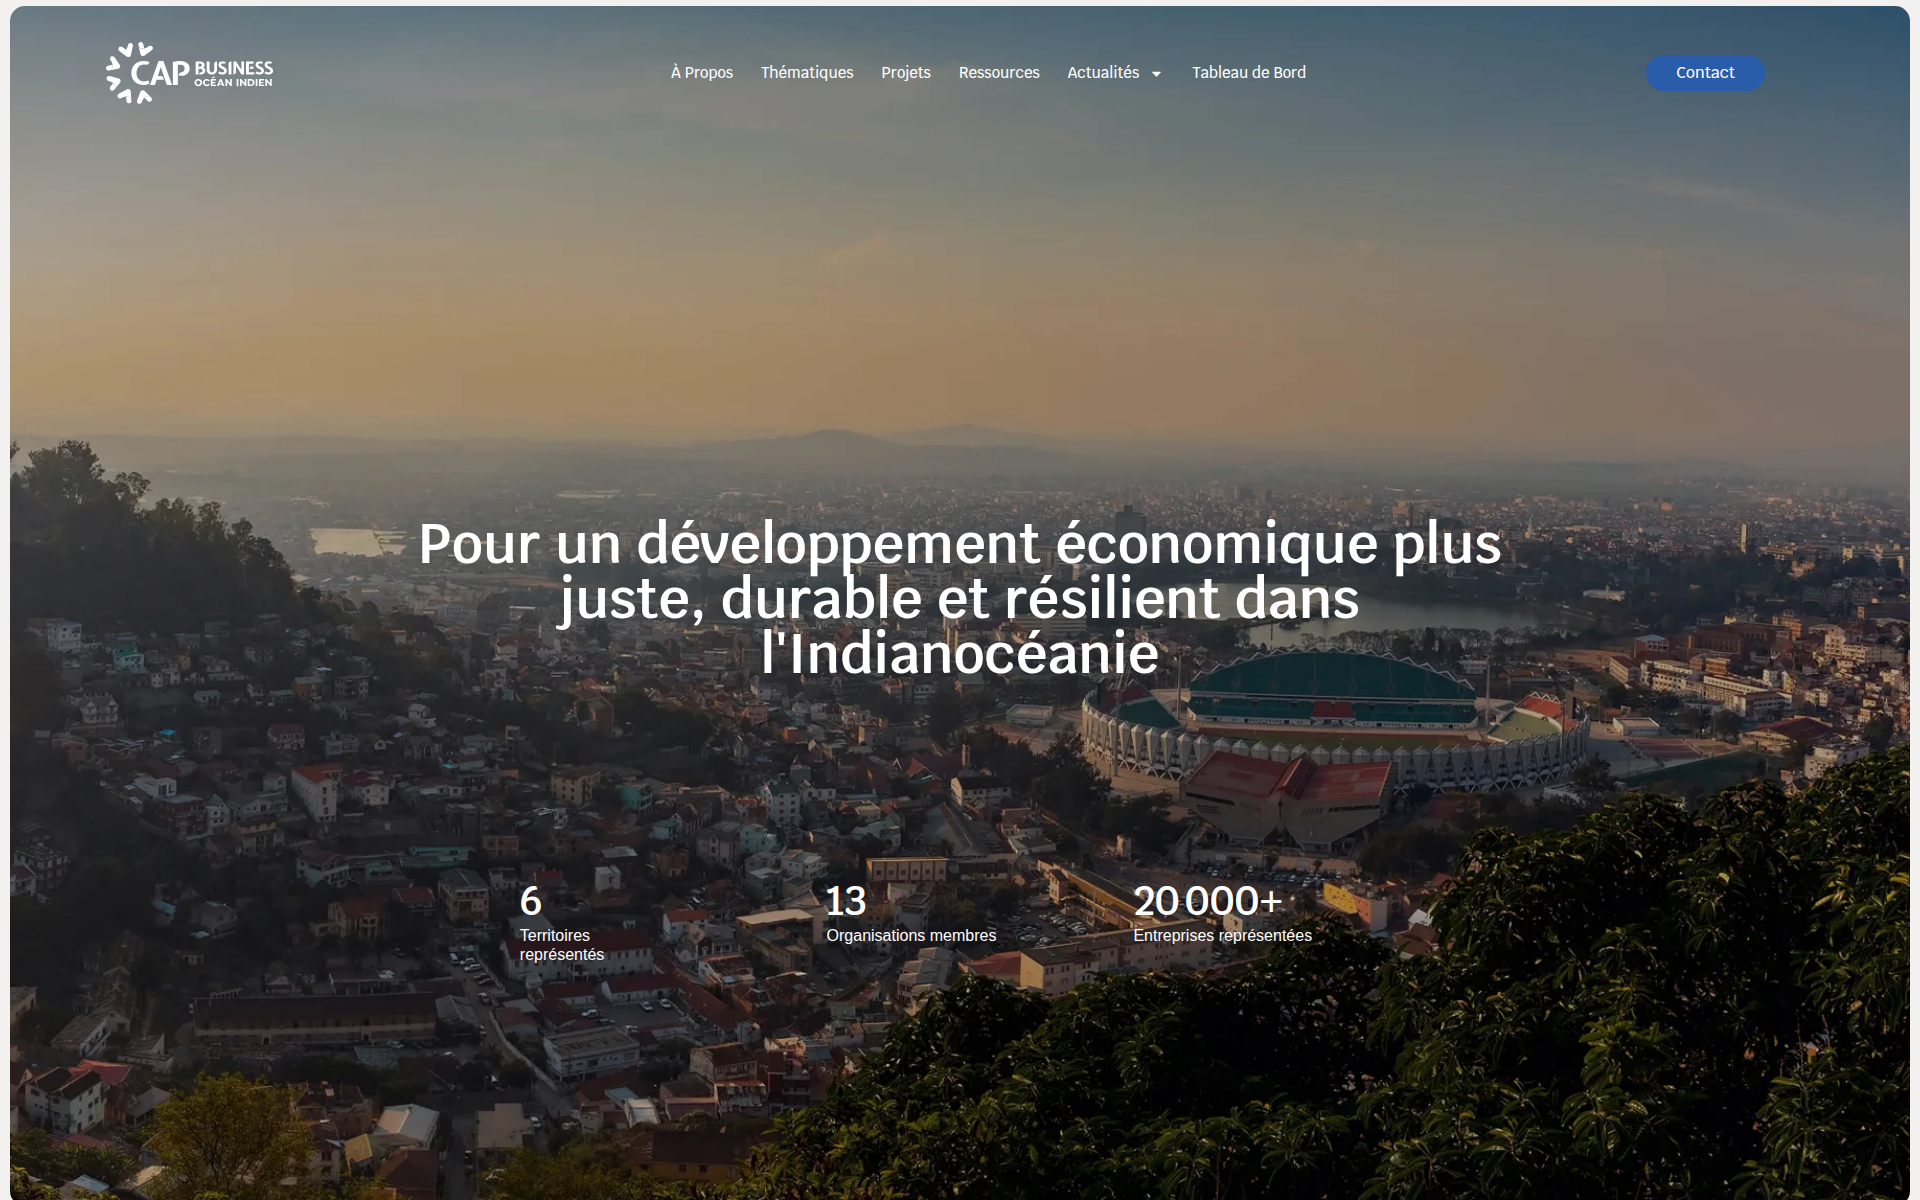1920x1200 pixels.
Task: Click the '6' territories statistic number
Action: click(x=531, y=901)
